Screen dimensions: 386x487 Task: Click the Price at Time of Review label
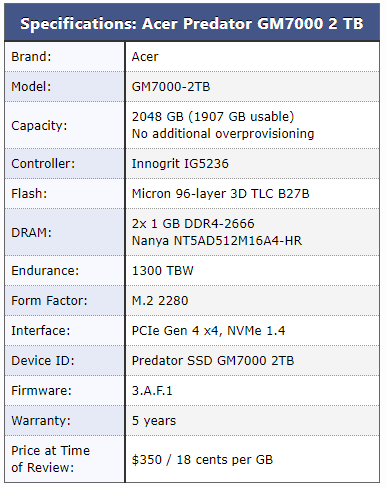[x=51, y=459]
